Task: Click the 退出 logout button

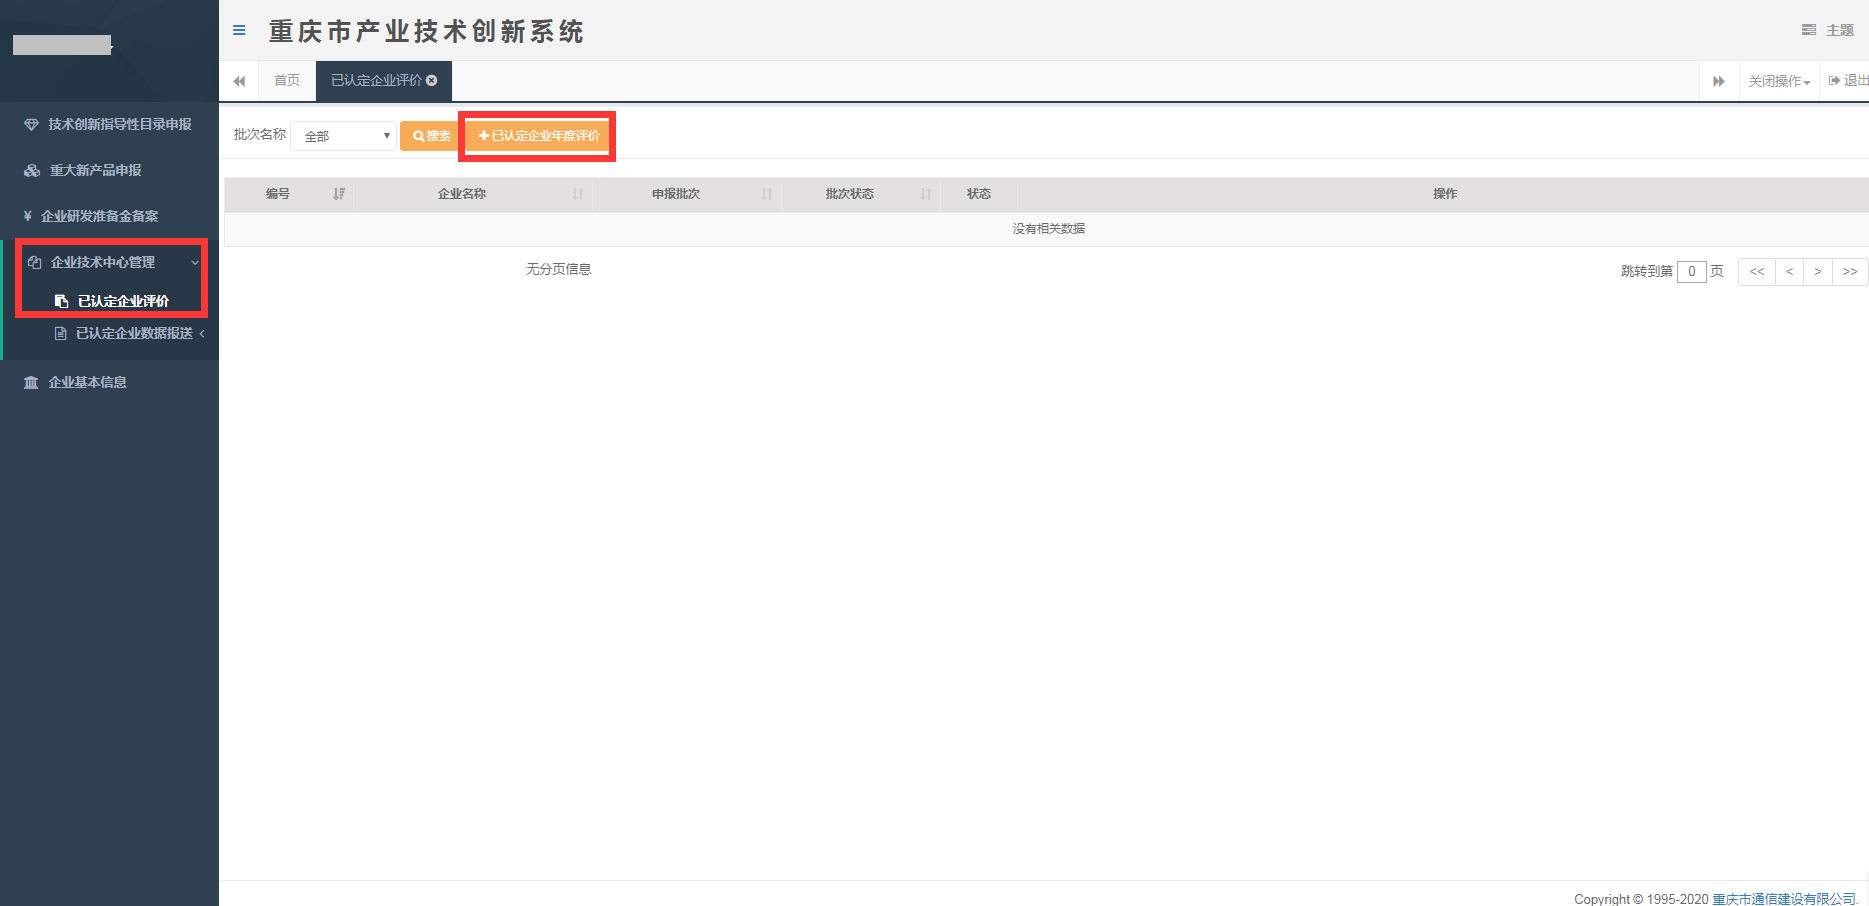Action: tap(1848, 80)
